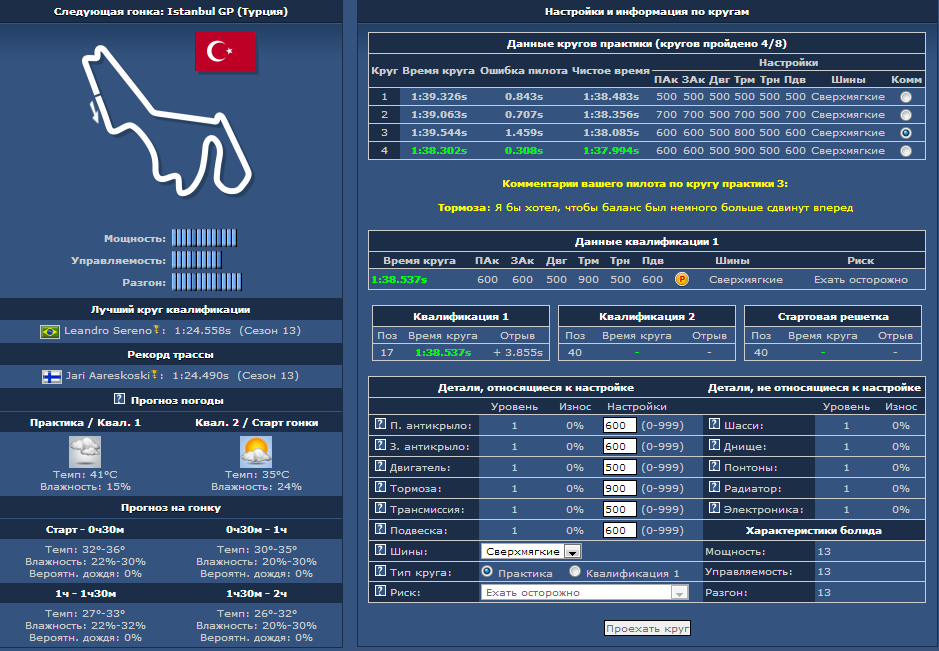This screenshot has height=651, width=939.
Task: Click the Turkish flag icon
Action: click(x=225, y=51)
